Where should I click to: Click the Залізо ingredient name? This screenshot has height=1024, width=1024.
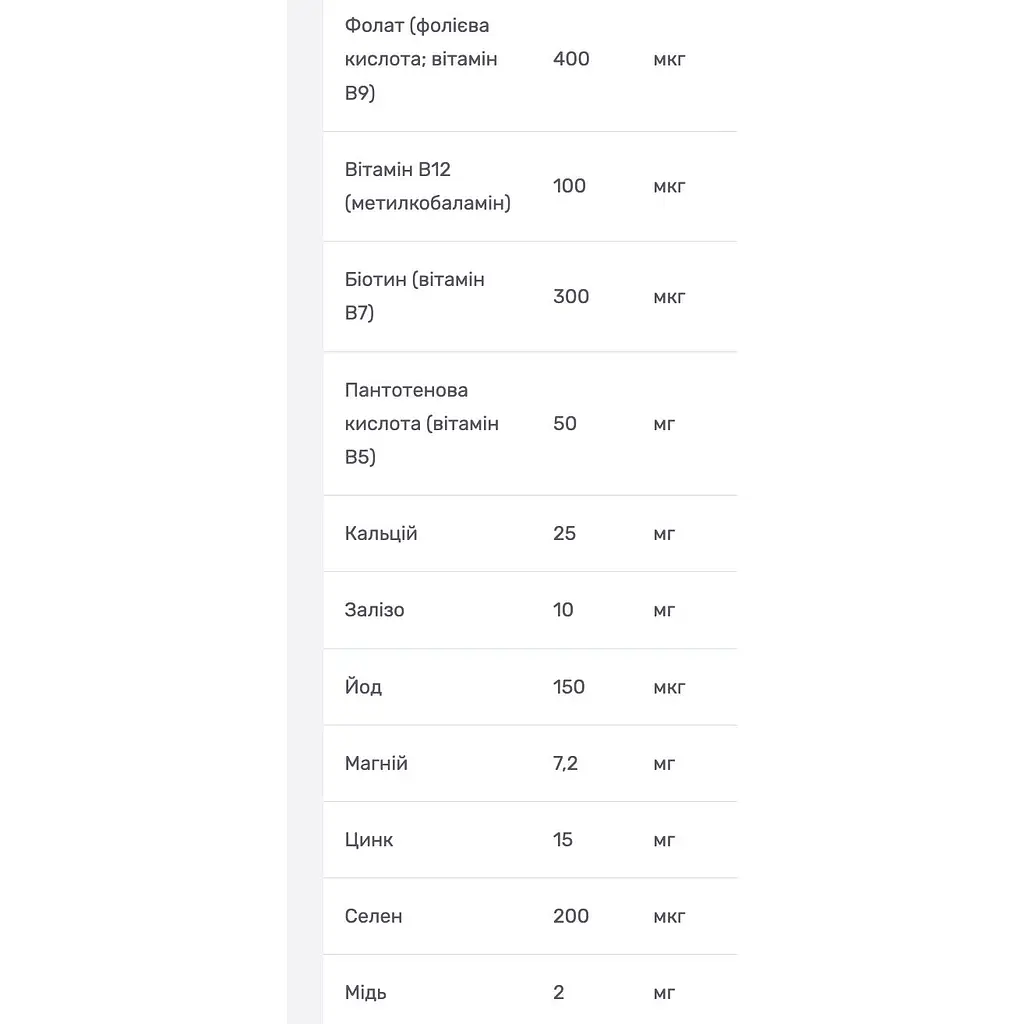pyautogui.click(x=374, y=610)
